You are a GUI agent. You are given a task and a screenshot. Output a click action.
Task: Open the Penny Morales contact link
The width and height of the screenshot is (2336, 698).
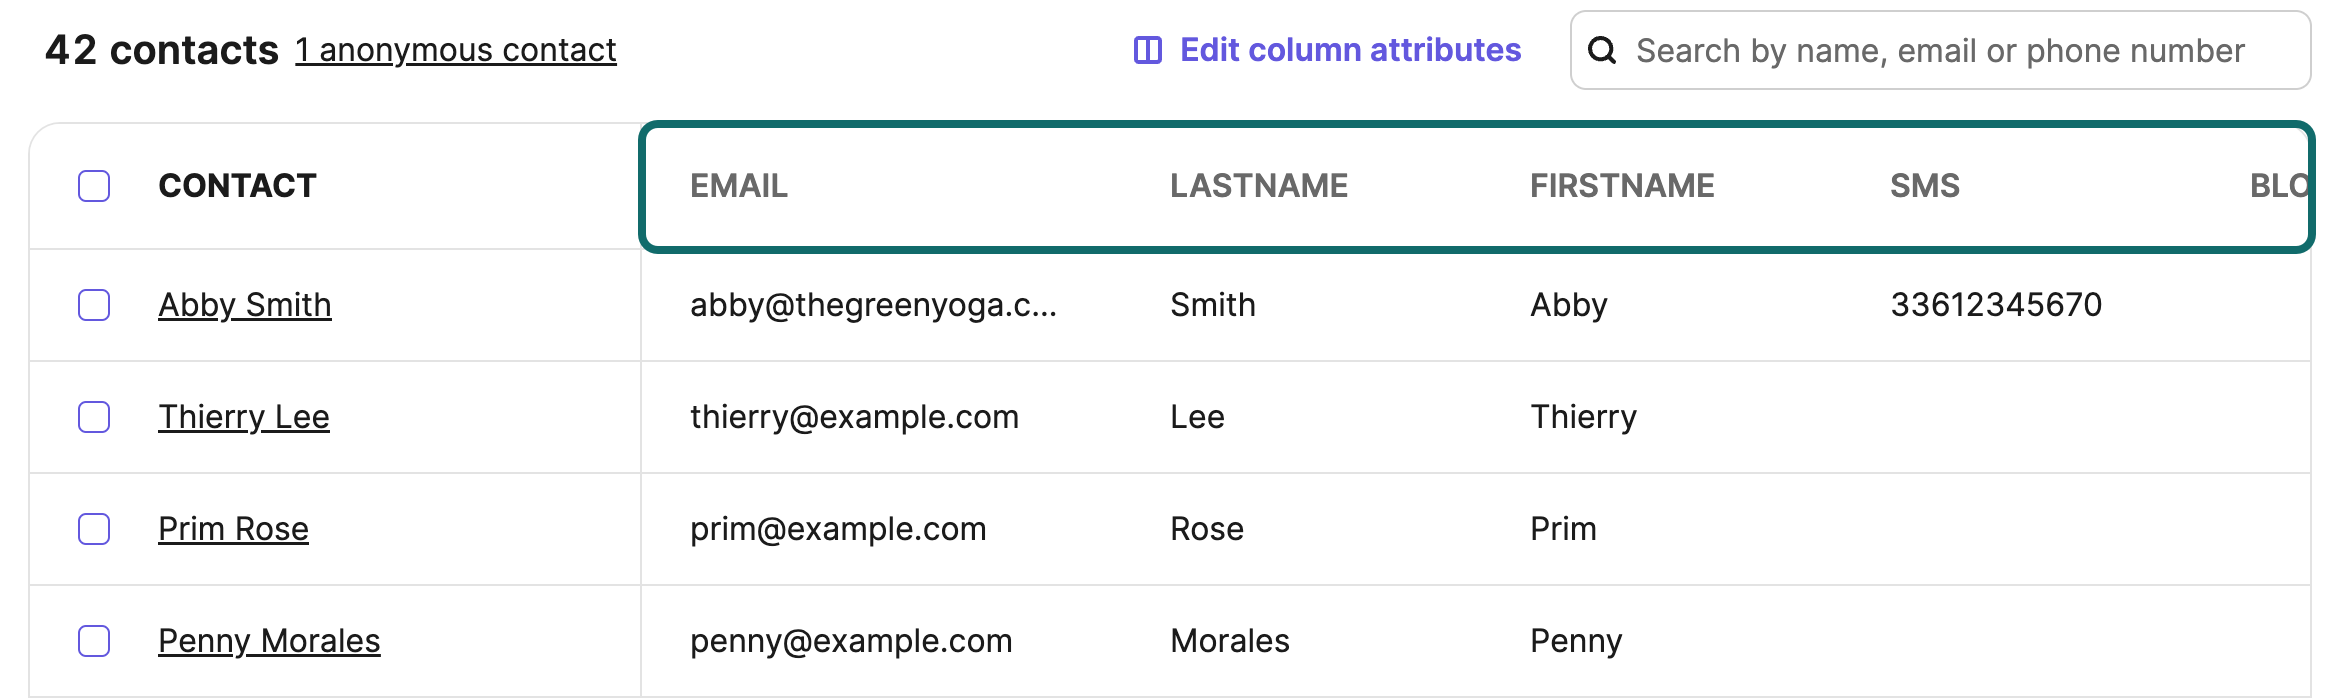pos(269,641)
